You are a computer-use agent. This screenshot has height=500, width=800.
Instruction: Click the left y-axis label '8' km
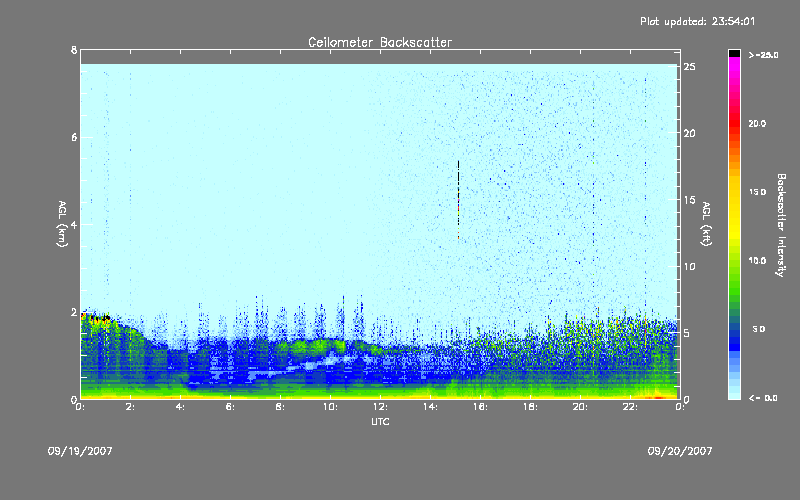click(x=74, y=50)
